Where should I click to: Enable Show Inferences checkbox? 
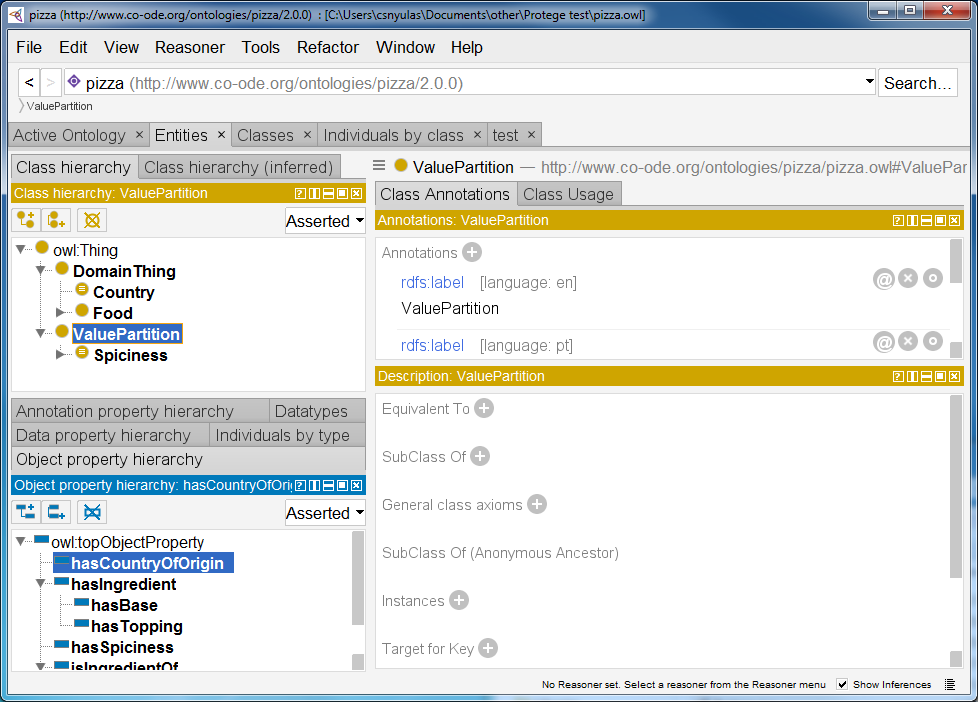(841, 684)
